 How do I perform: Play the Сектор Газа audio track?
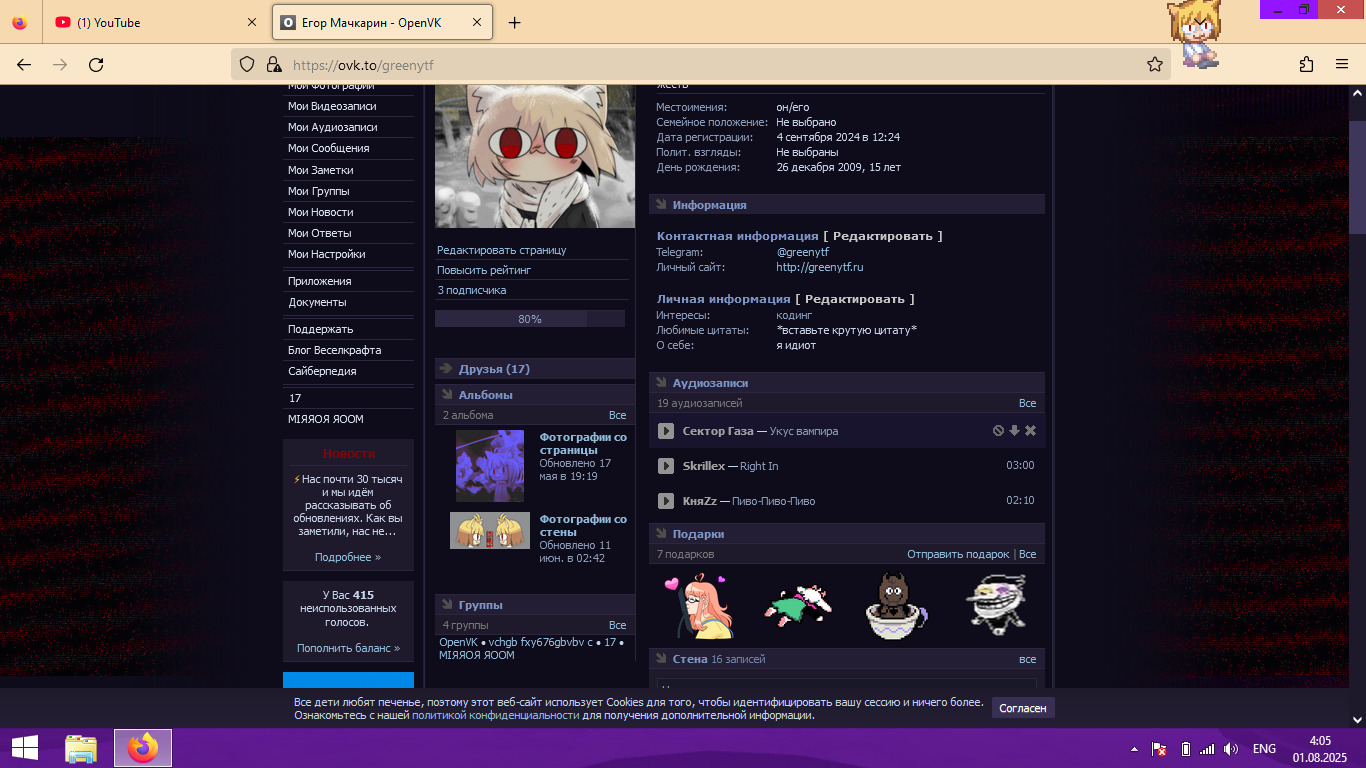click(666, 431)
